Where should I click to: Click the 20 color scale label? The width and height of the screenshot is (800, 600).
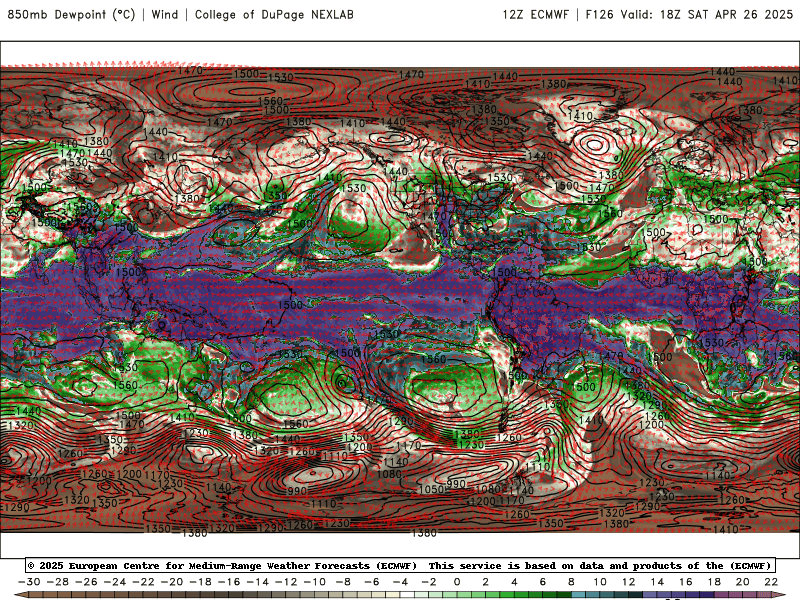coord(743,582)
